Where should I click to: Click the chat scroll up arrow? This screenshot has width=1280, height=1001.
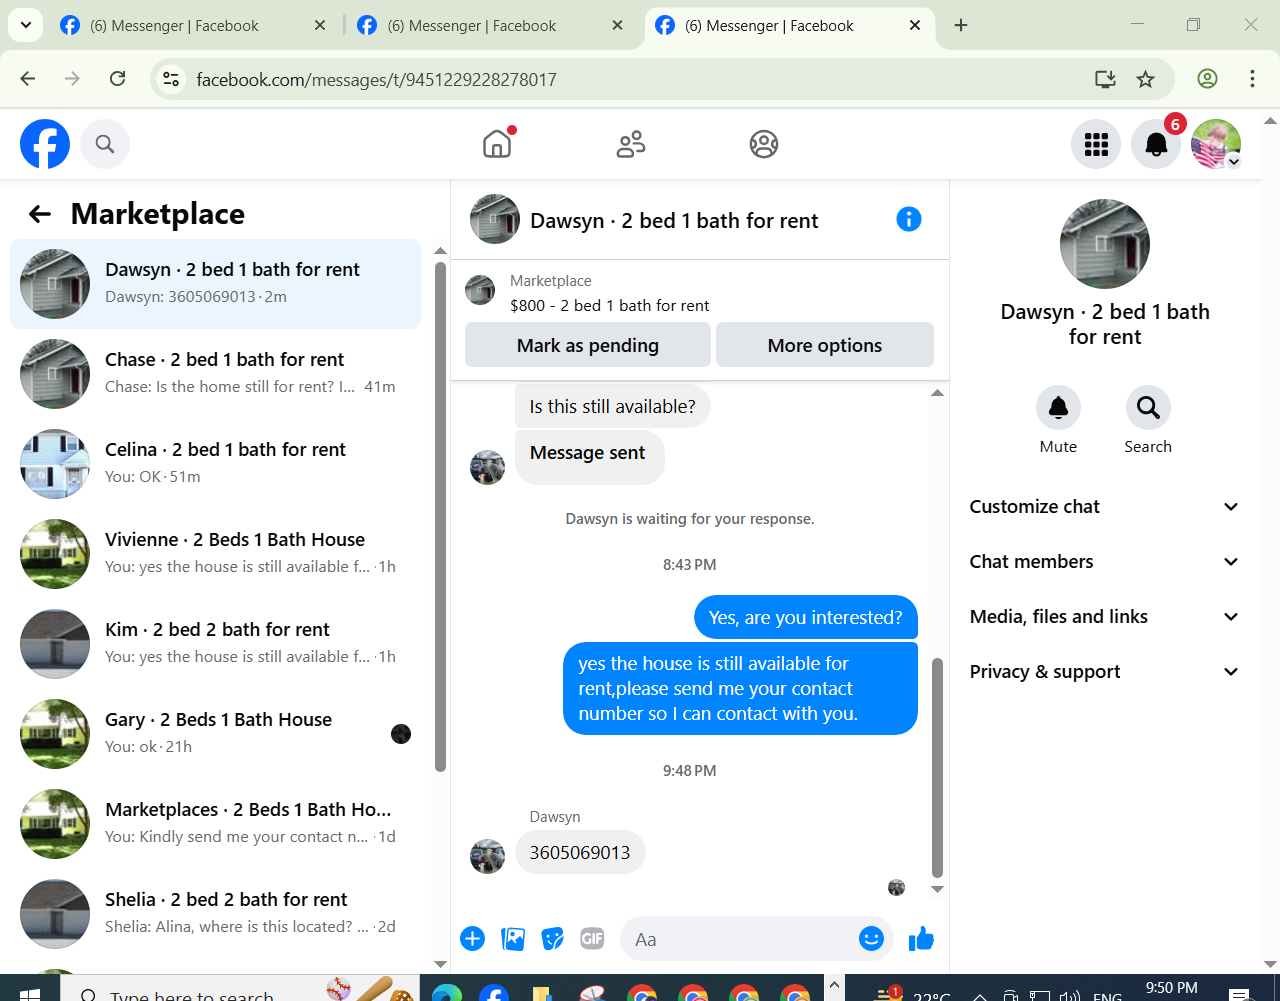click(x=937, y=393)
